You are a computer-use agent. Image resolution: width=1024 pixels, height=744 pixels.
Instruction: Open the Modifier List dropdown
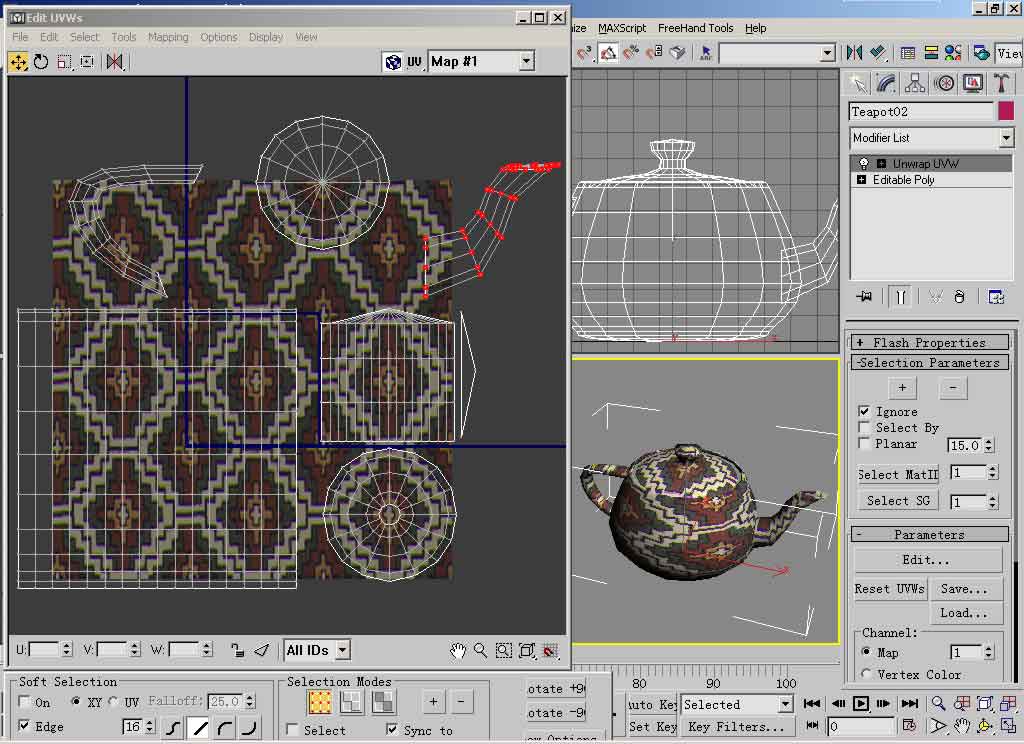[1006, 138]
